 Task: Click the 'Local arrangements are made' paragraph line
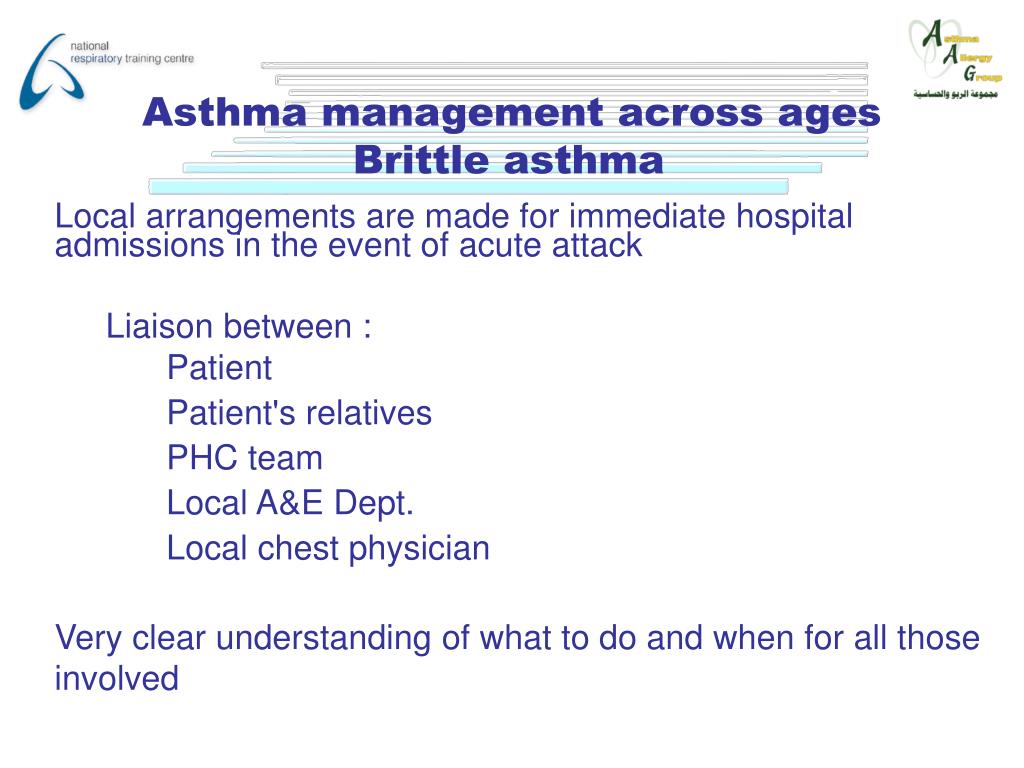click(x=454, y=216)
